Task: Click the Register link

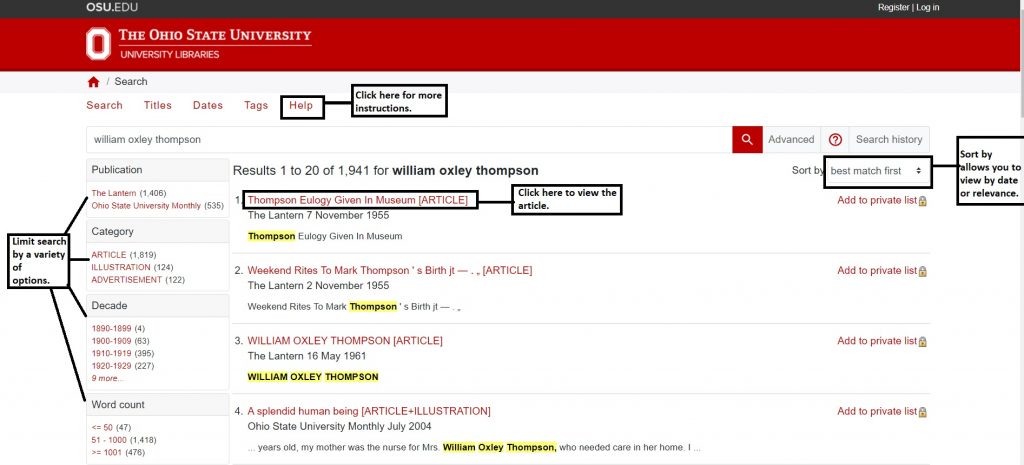Action: [x=893, y=7]
